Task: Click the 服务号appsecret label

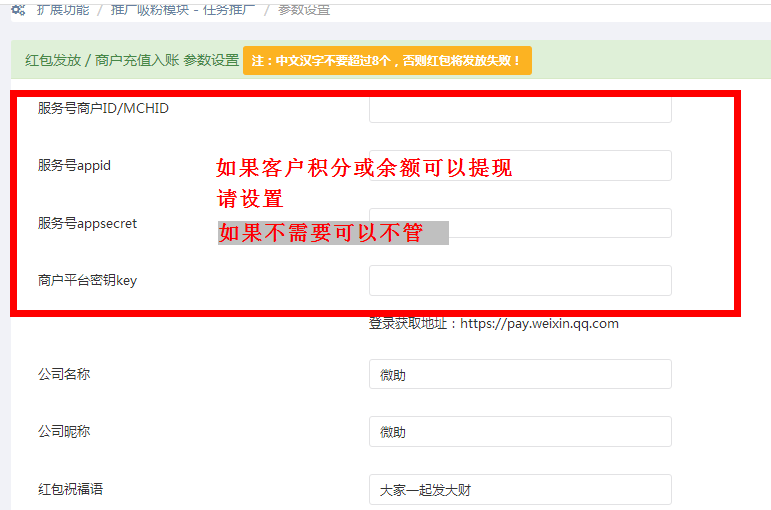Action: pos(87,223)
